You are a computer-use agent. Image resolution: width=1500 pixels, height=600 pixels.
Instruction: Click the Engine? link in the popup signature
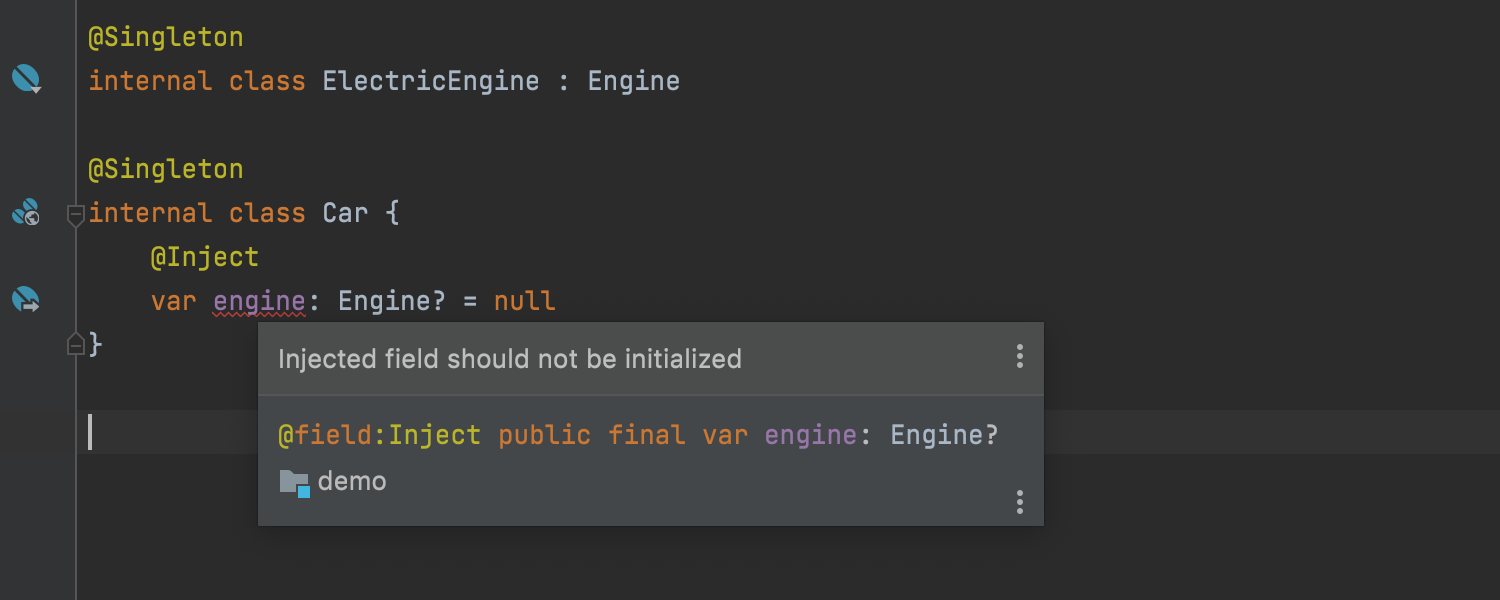[944, 435]
